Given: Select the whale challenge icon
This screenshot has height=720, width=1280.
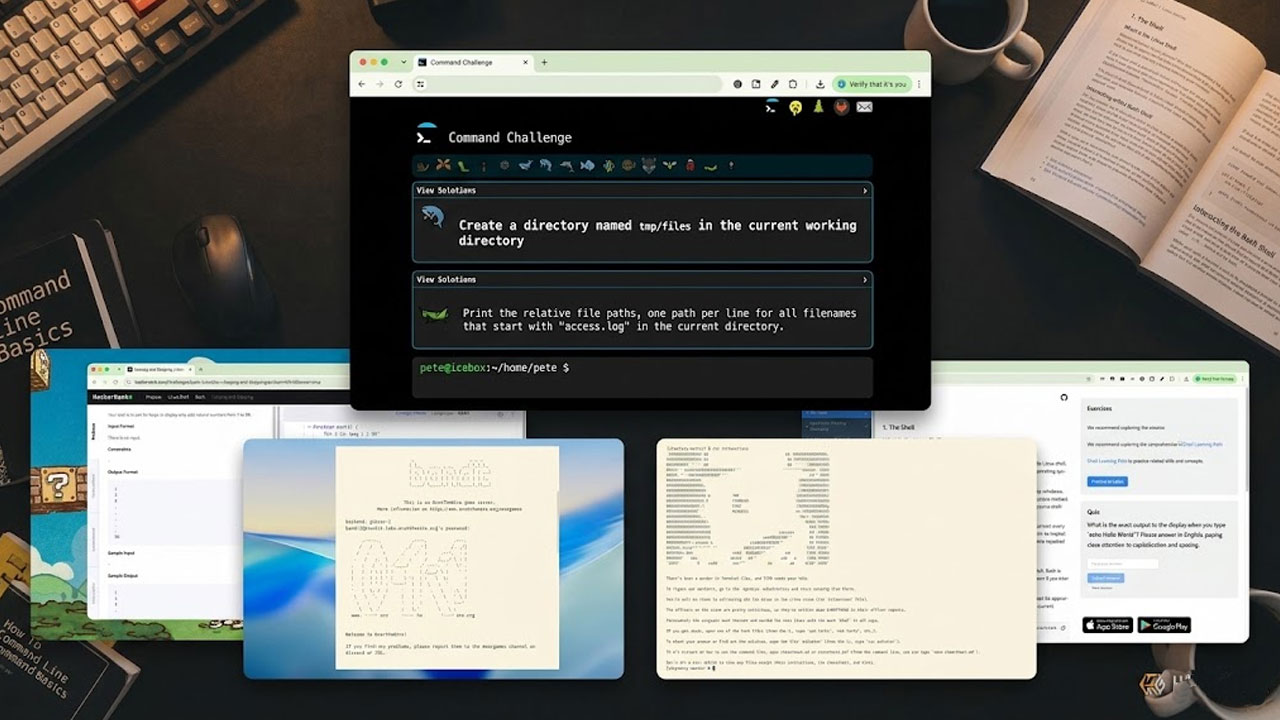Looking at the screenshot, I should pyautogui.click(x=524, y=166).
